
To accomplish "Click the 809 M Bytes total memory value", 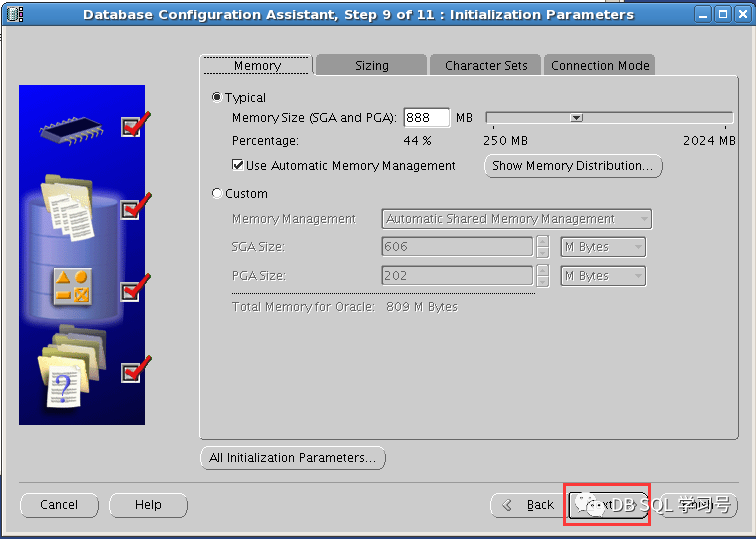I will click(422, 307).
